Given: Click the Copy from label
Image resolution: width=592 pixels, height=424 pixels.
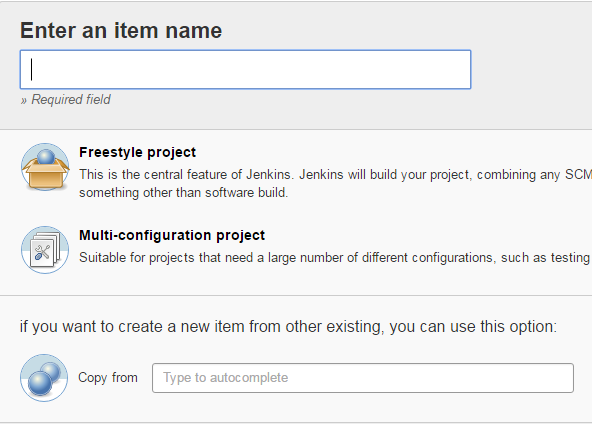Looking at the screenshot, I should click(x=108, y=378).
